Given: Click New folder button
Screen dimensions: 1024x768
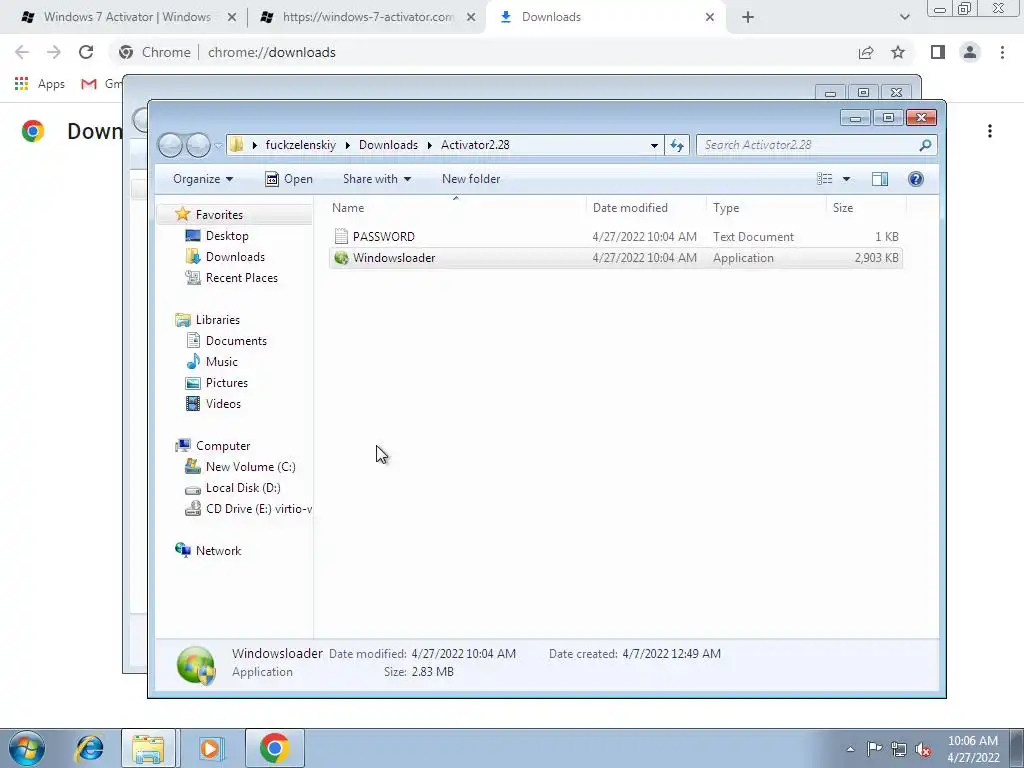Looking at the screenshot, I should (x=471, y=179).
